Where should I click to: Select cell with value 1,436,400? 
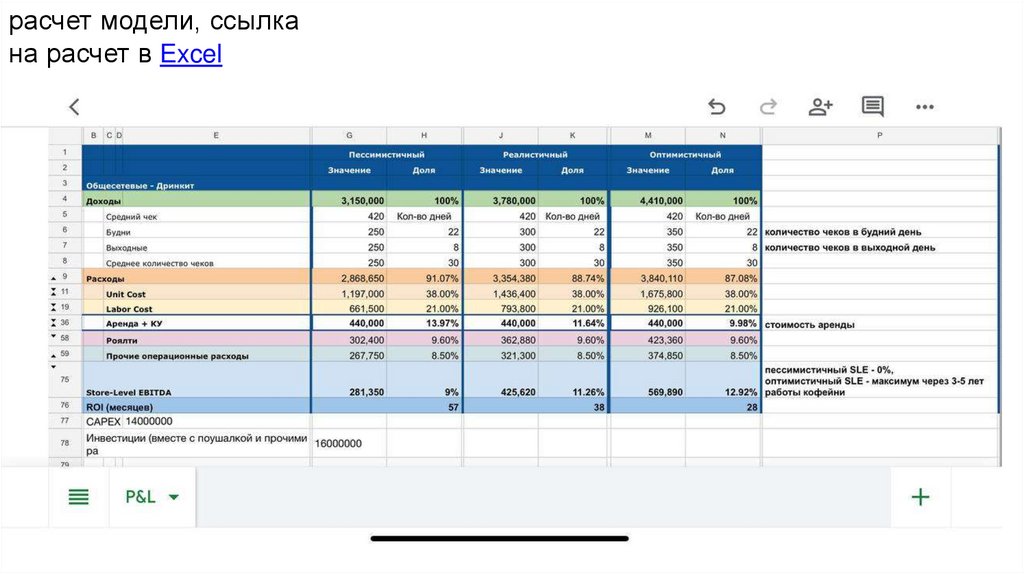pos(501,293)
